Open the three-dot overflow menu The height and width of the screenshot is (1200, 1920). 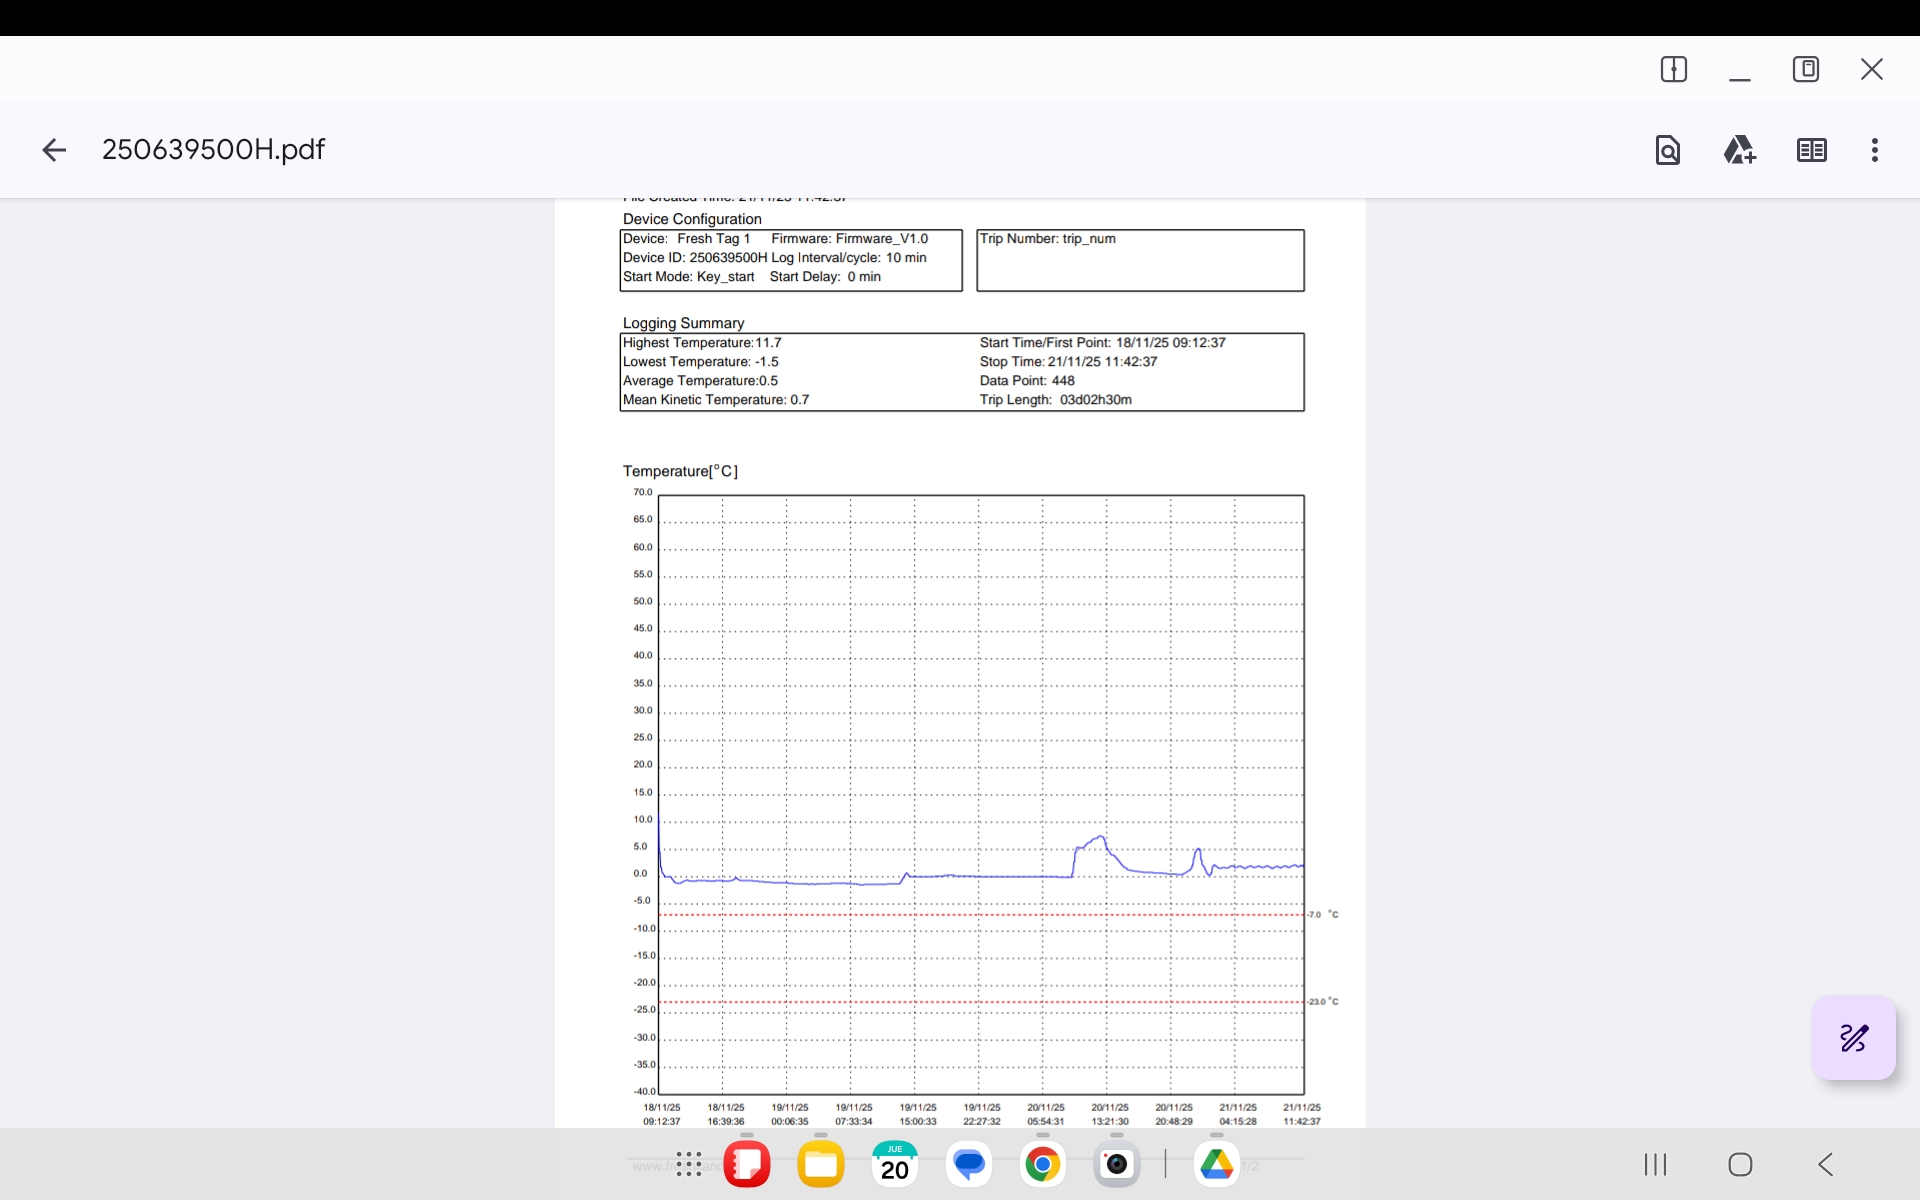1874,150
